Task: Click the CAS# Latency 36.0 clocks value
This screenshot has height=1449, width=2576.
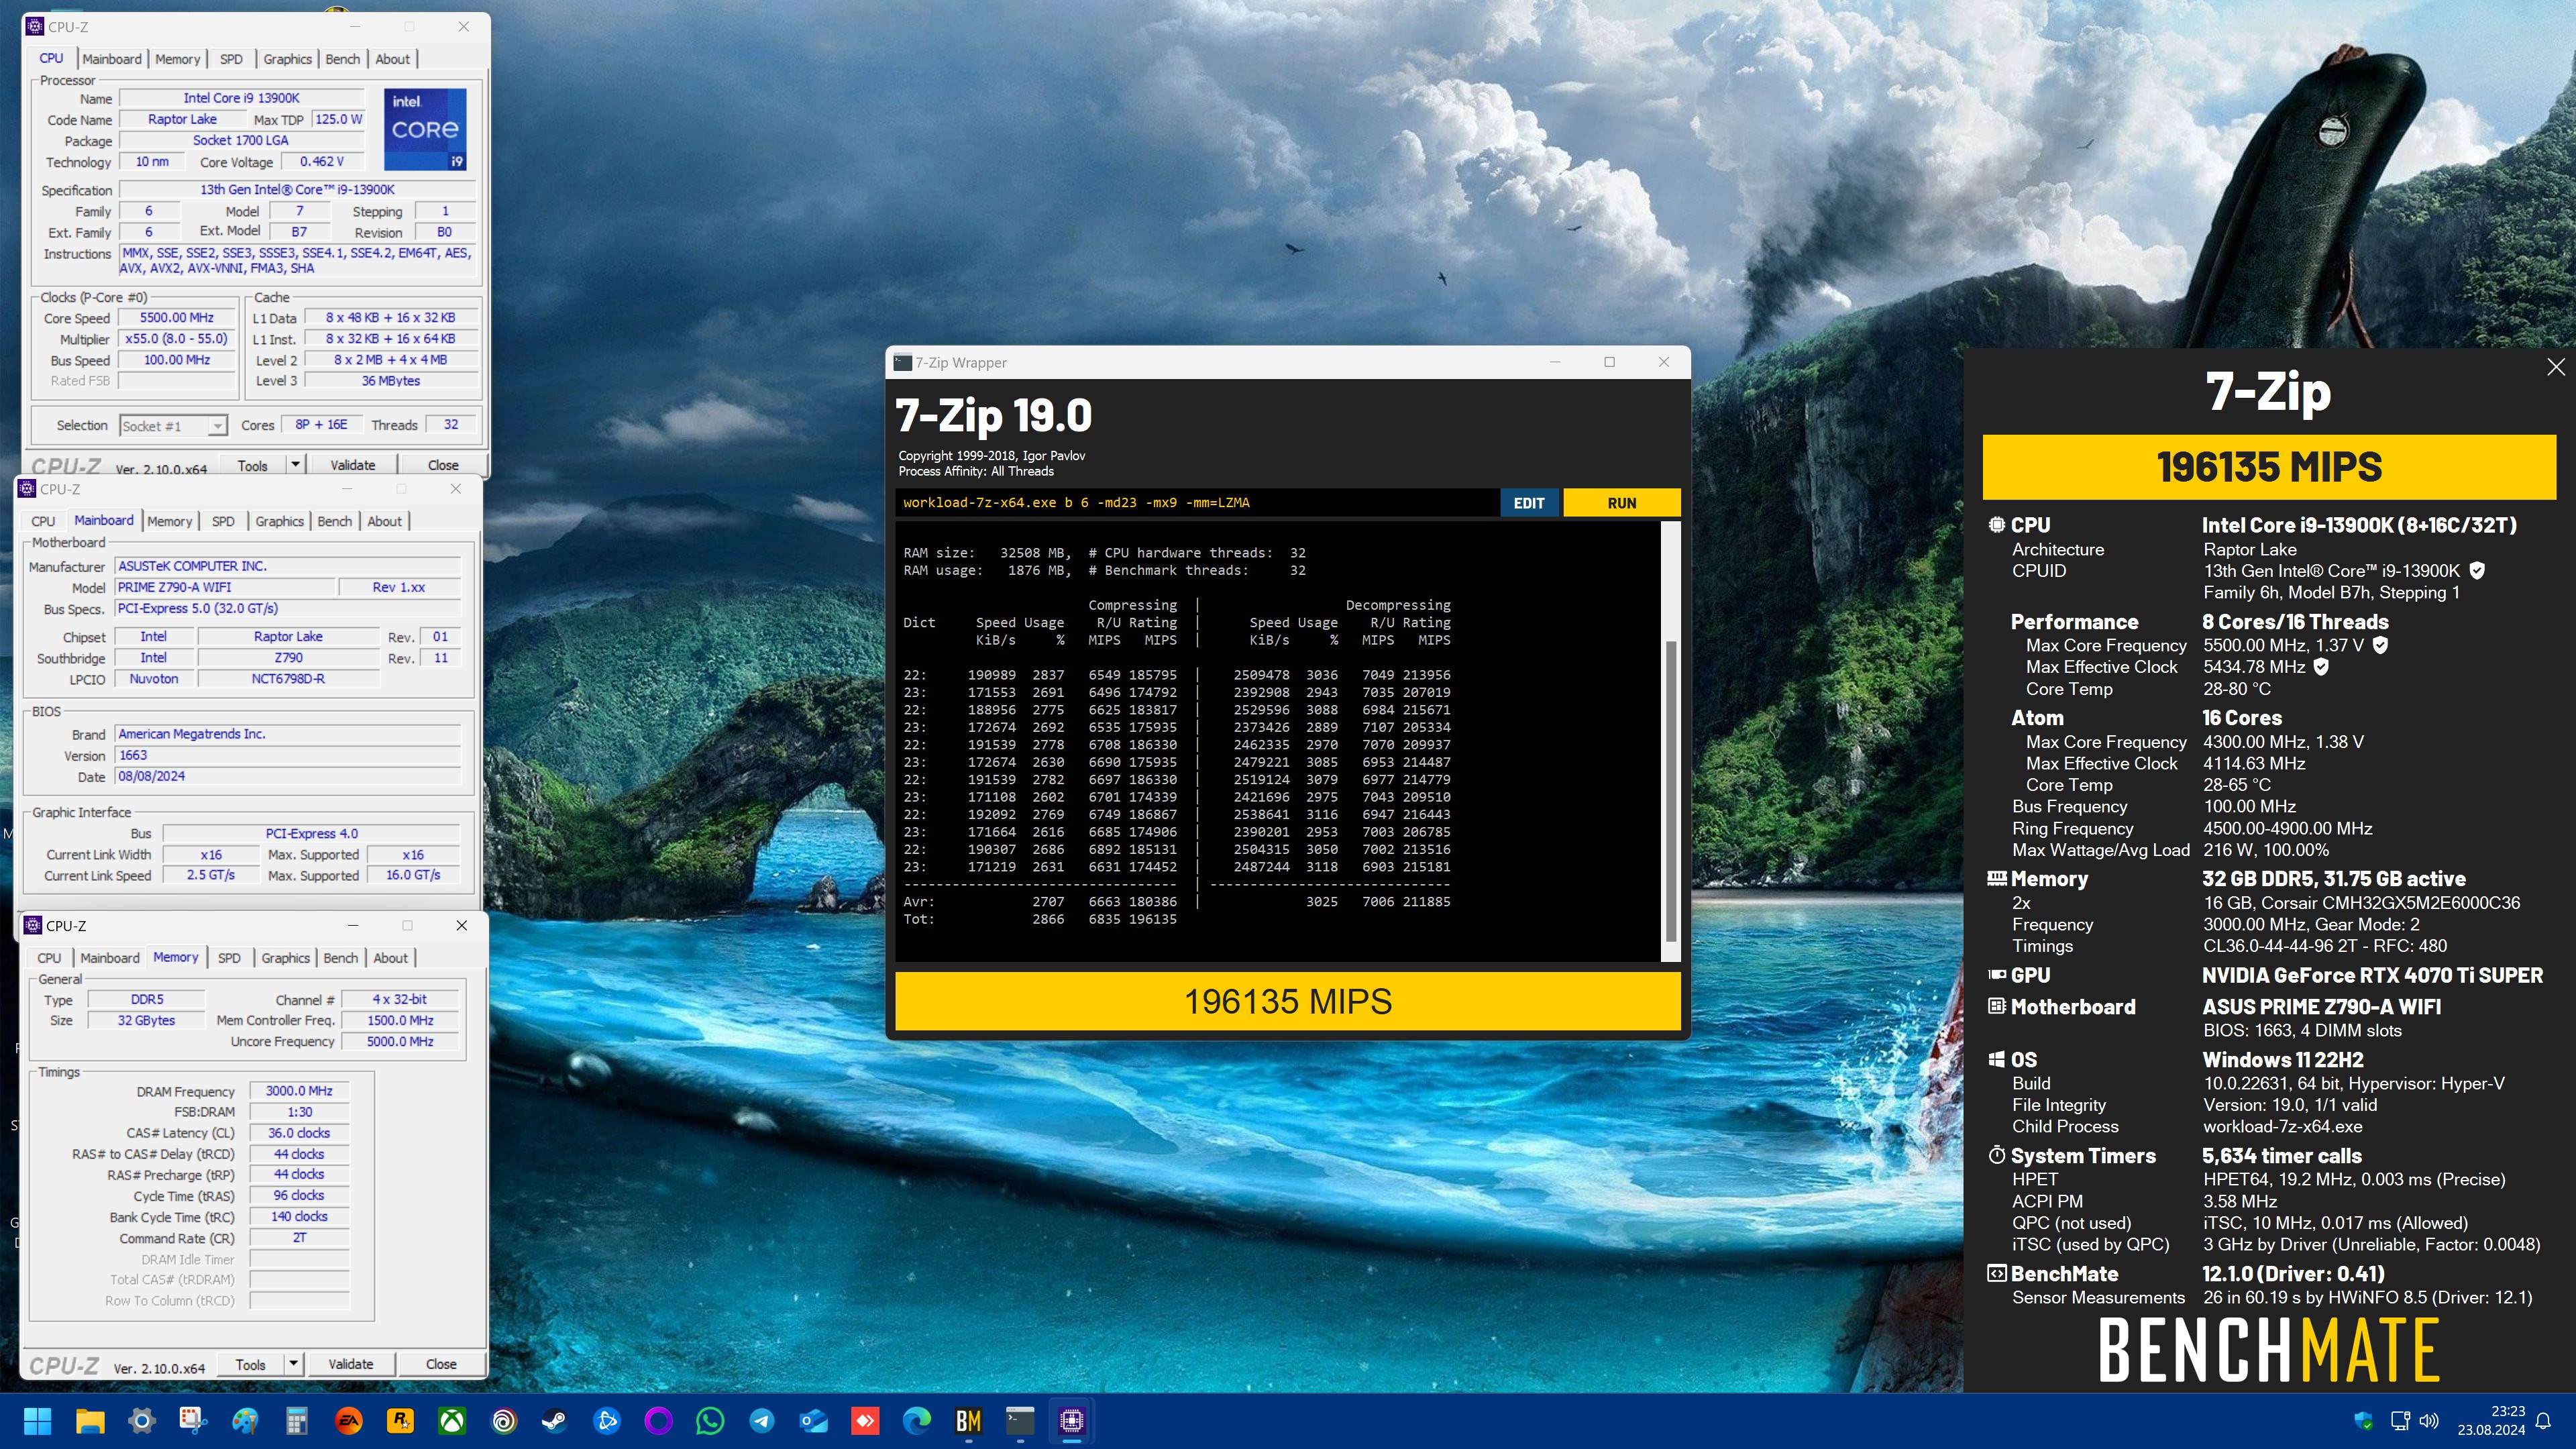Action: click(x=299, y=1133)
